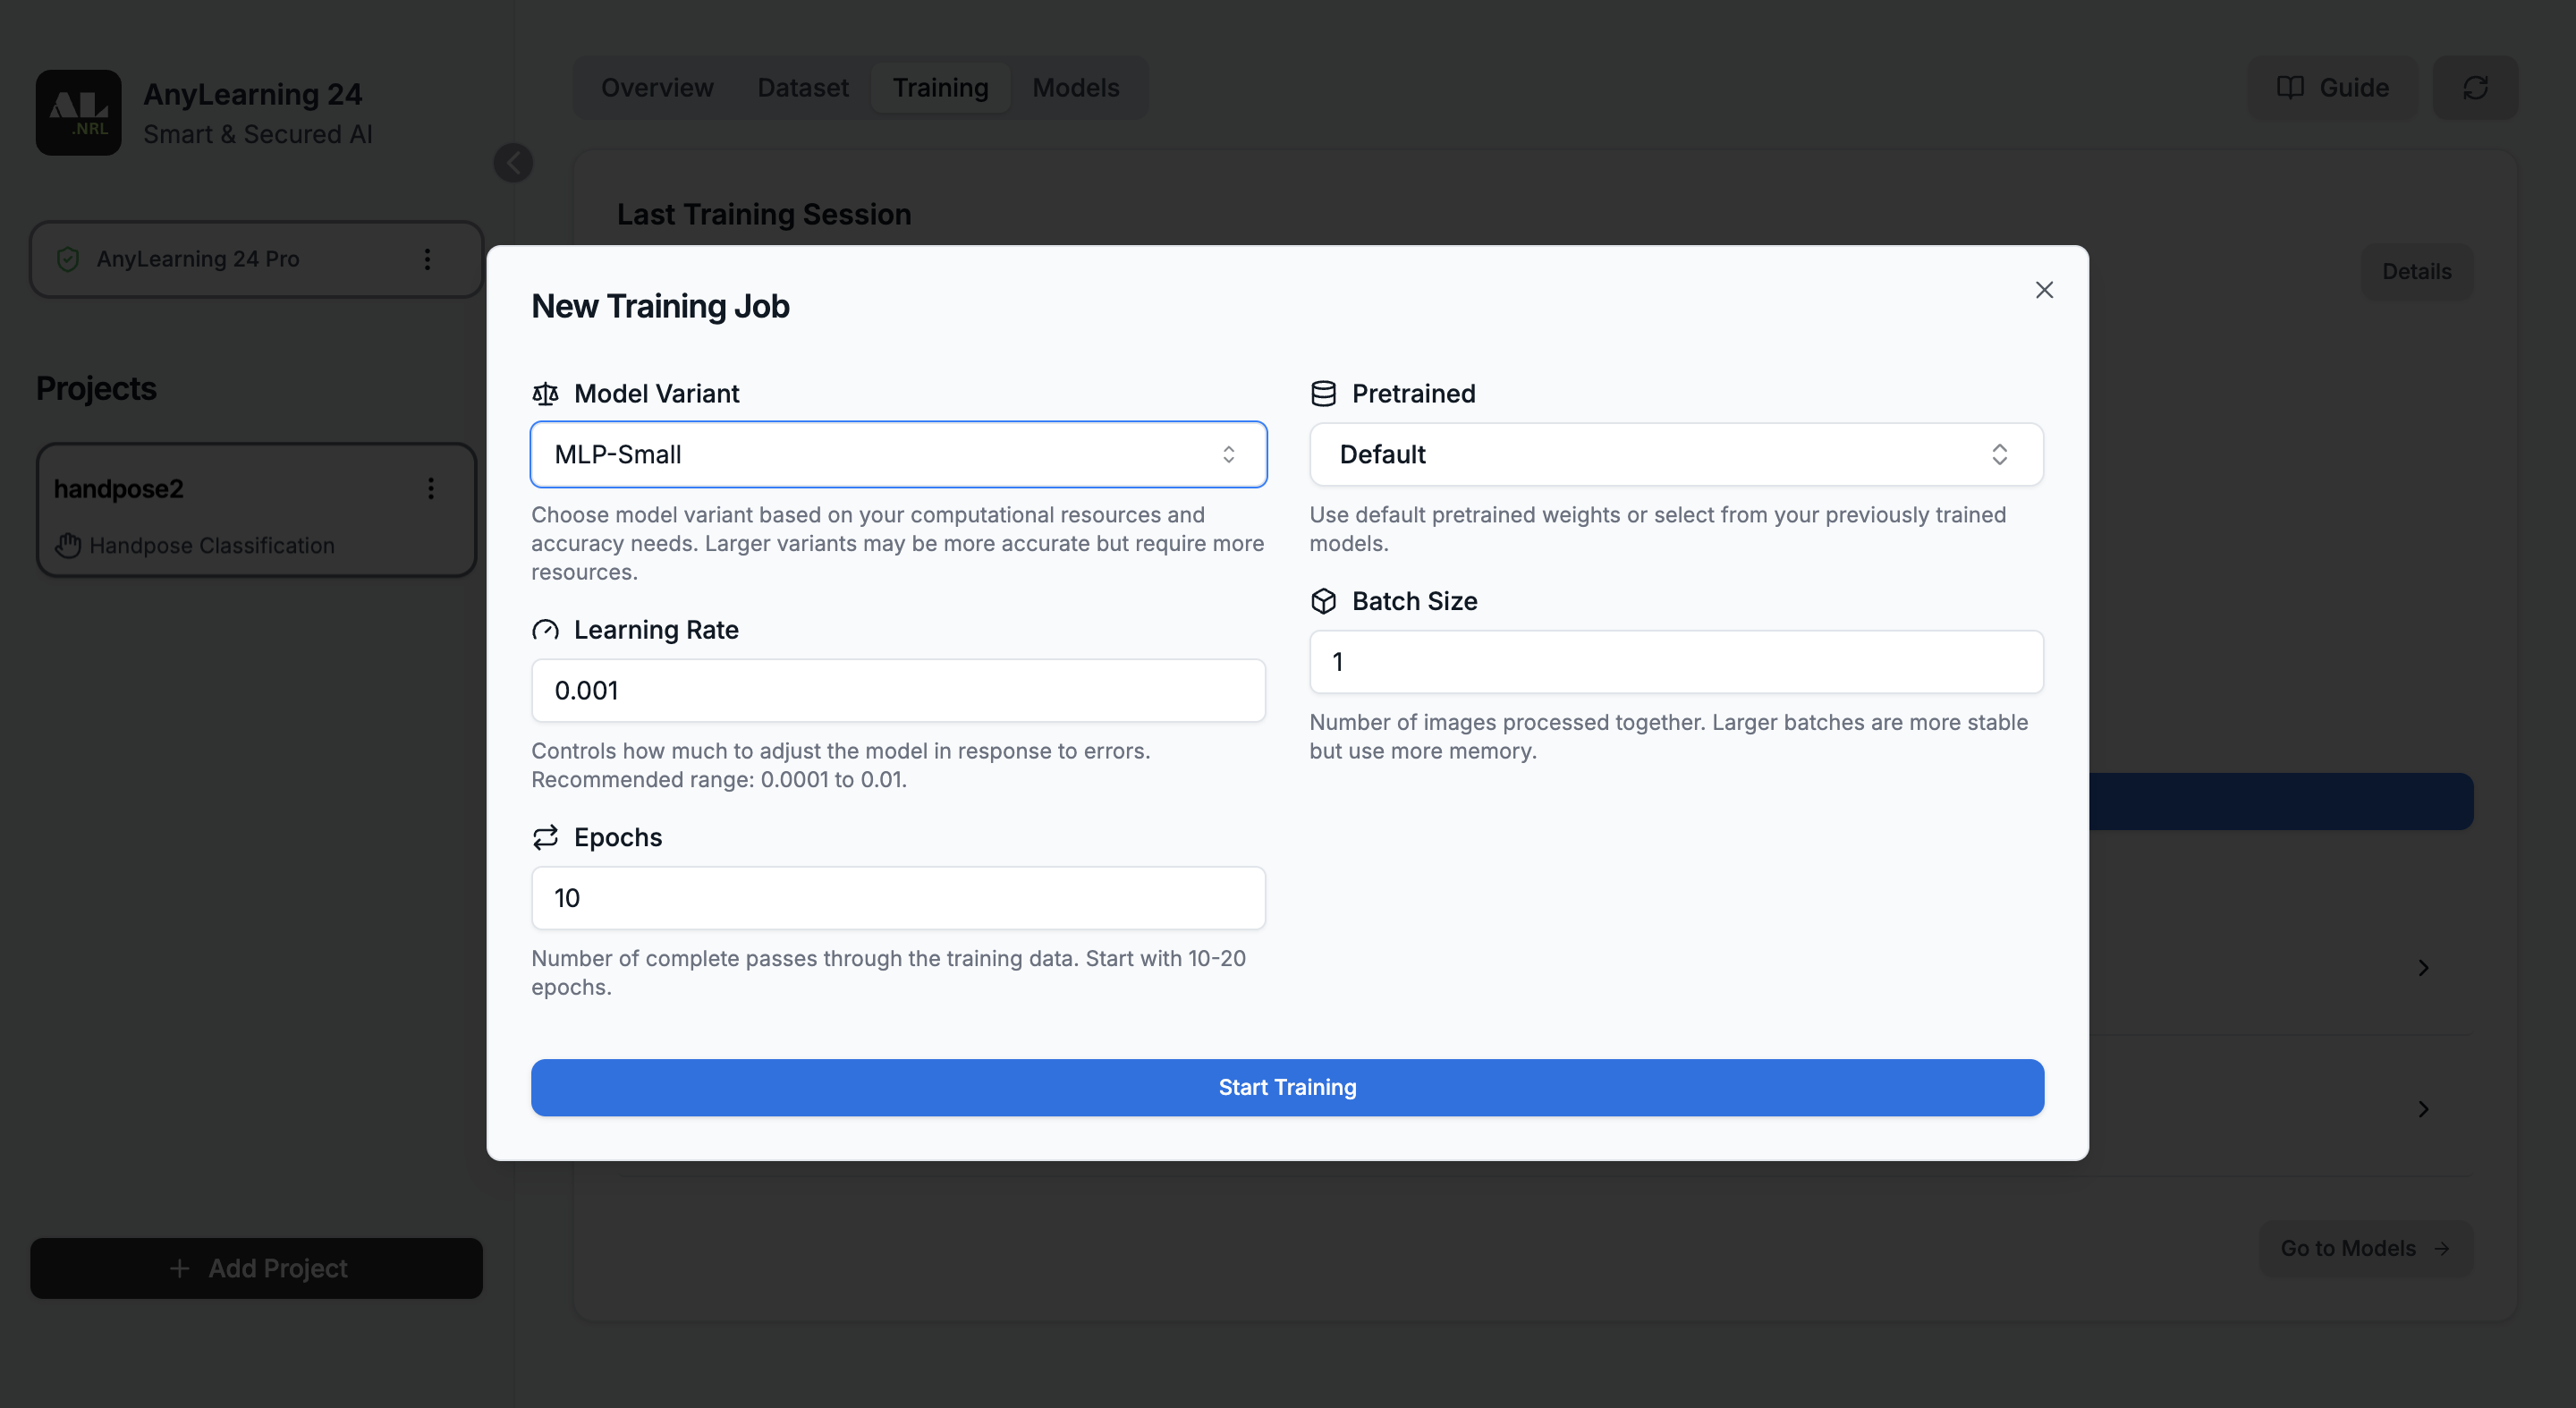This screenshot has width=2576, height=1408.
Task: Open the Guide button
Action: click(2332, 88)
